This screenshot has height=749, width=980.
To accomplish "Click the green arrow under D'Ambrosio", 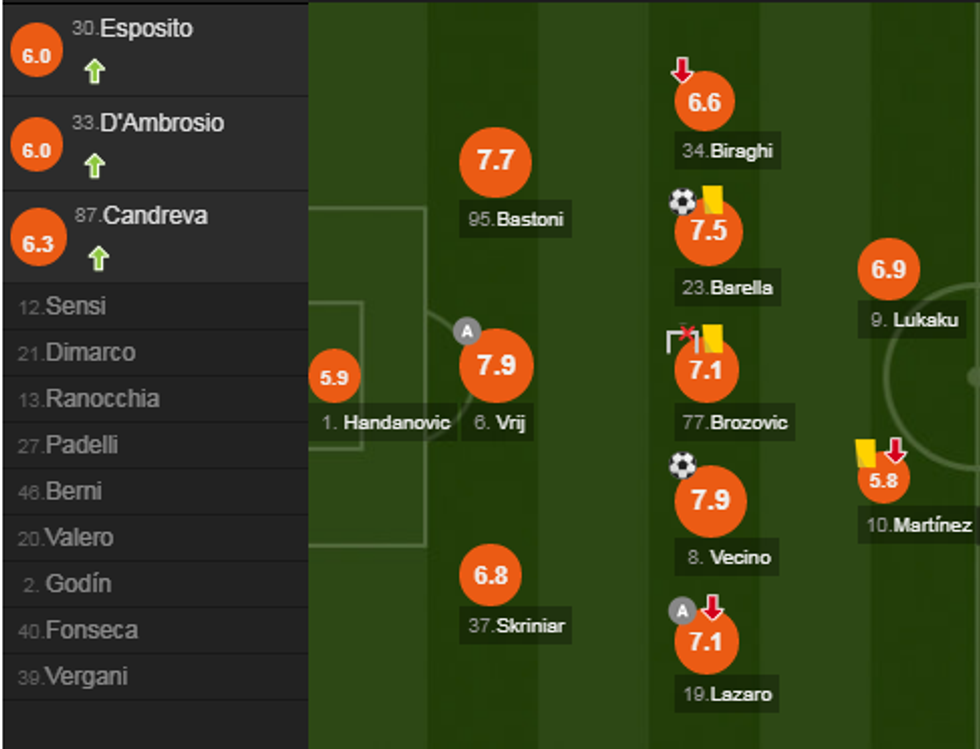I will coord(94,165).
